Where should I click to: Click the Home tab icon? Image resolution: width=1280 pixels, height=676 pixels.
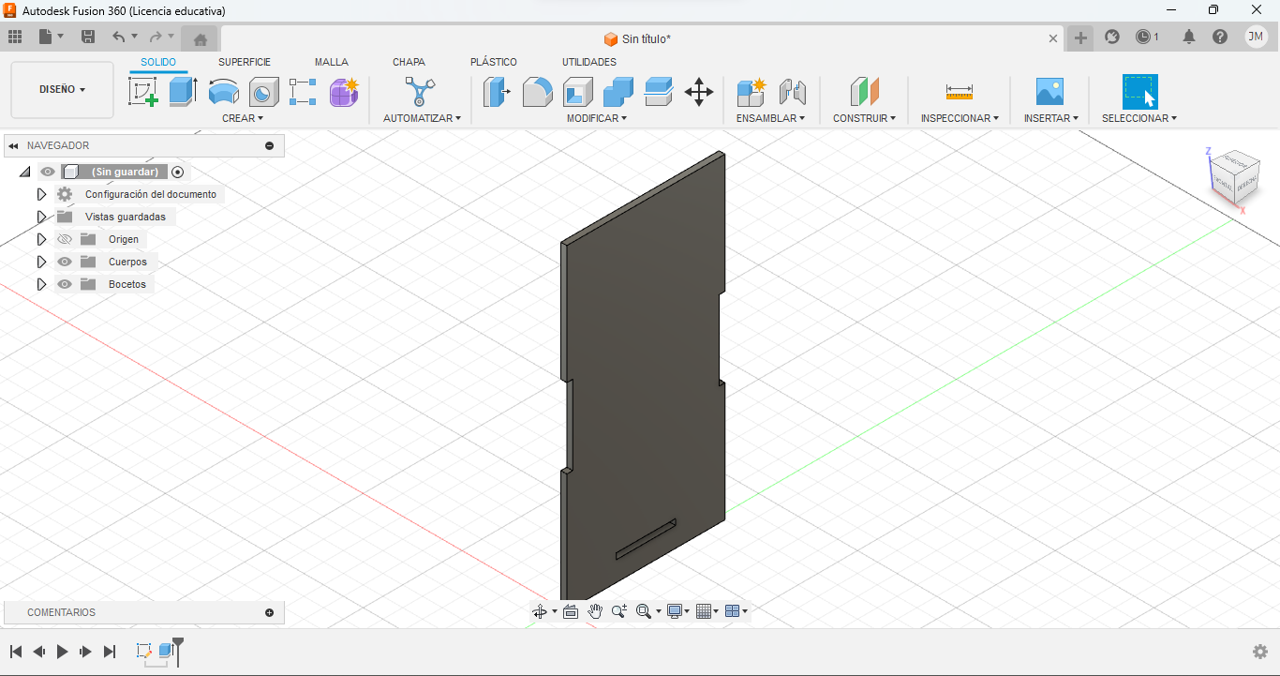point(200,39)
